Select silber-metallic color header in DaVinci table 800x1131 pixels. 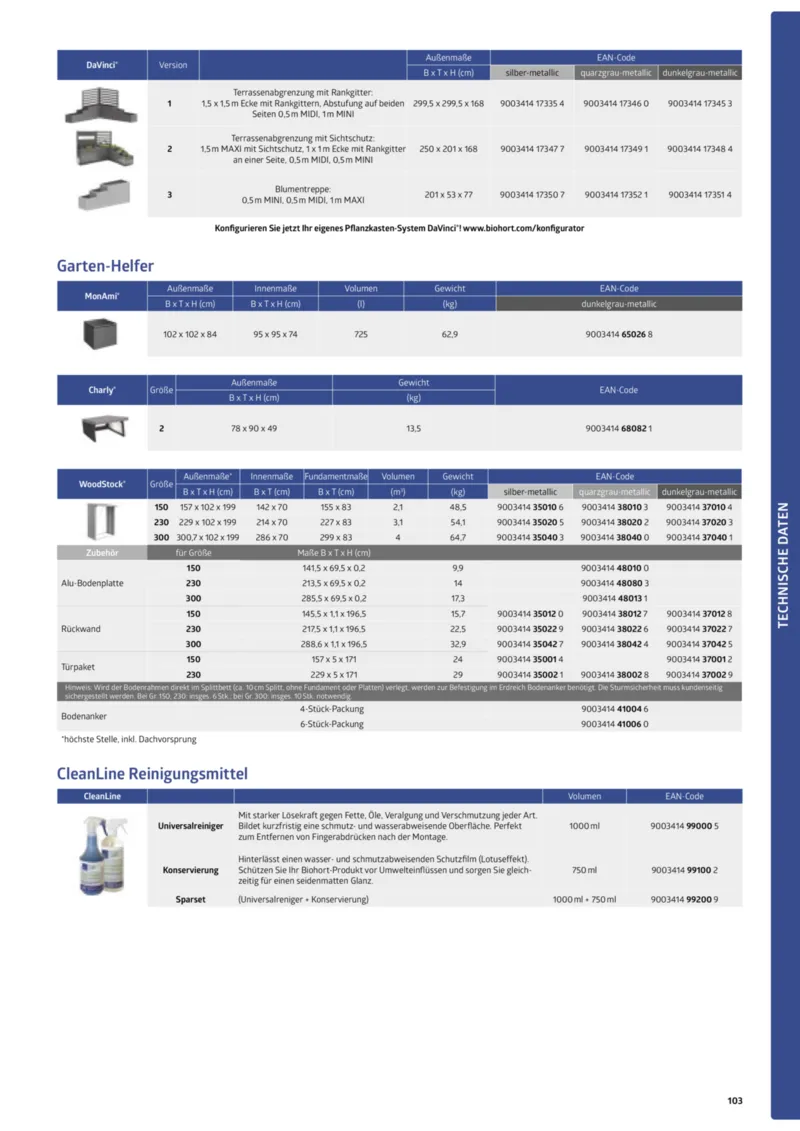pyautogui.click(x=532, y=73)
